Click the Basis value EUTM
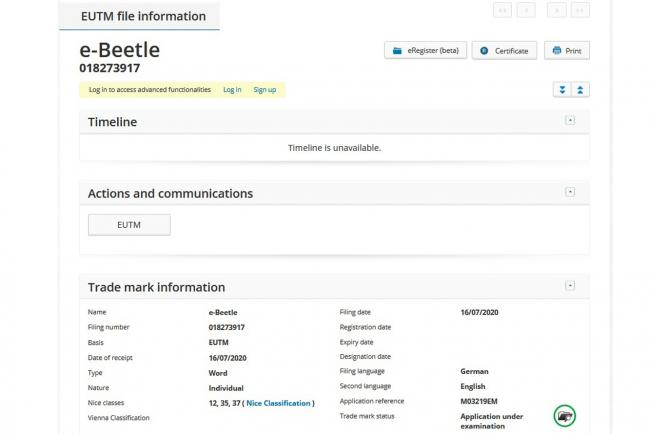Screen dimensions: 650x434 (x=218, y=342)
